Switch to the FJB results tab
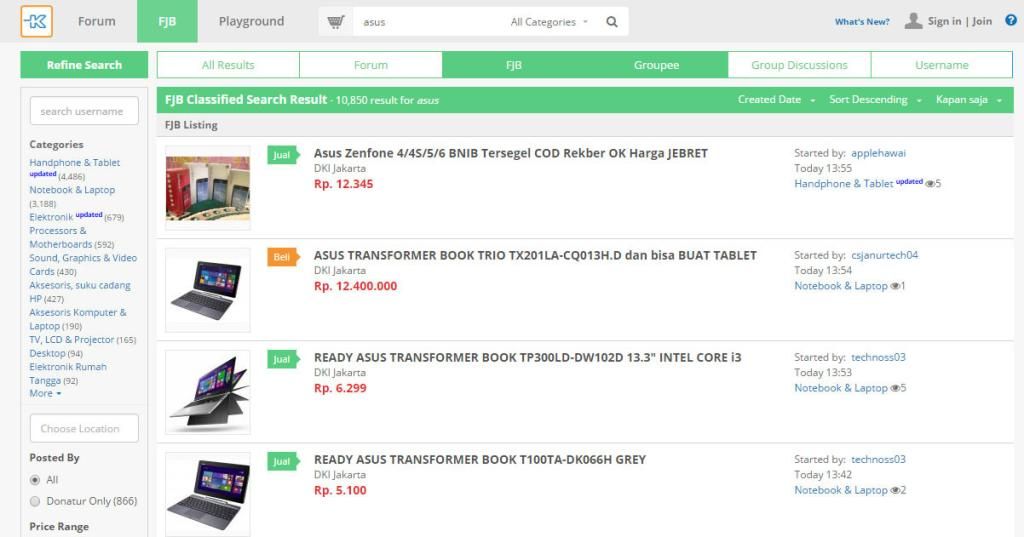Screen dimensions: 1024x537 click(514, 65)
